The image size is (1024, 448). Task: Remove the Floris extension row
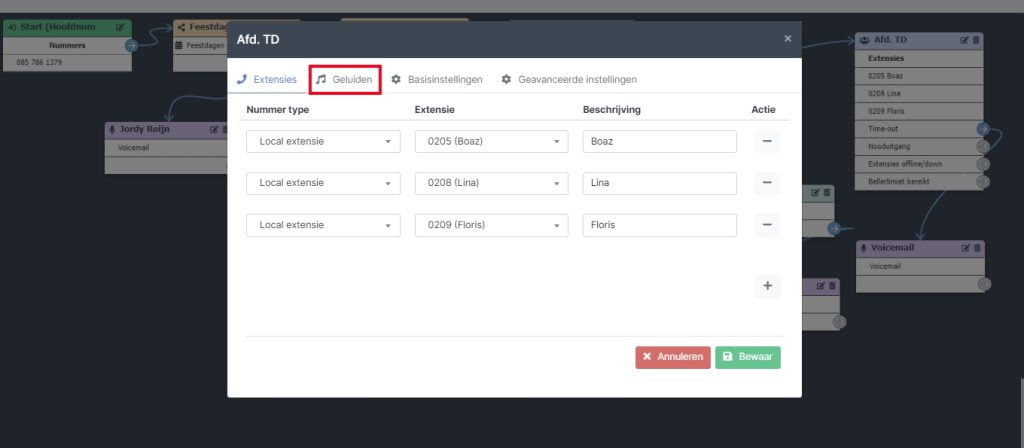(x=767, y=225)
